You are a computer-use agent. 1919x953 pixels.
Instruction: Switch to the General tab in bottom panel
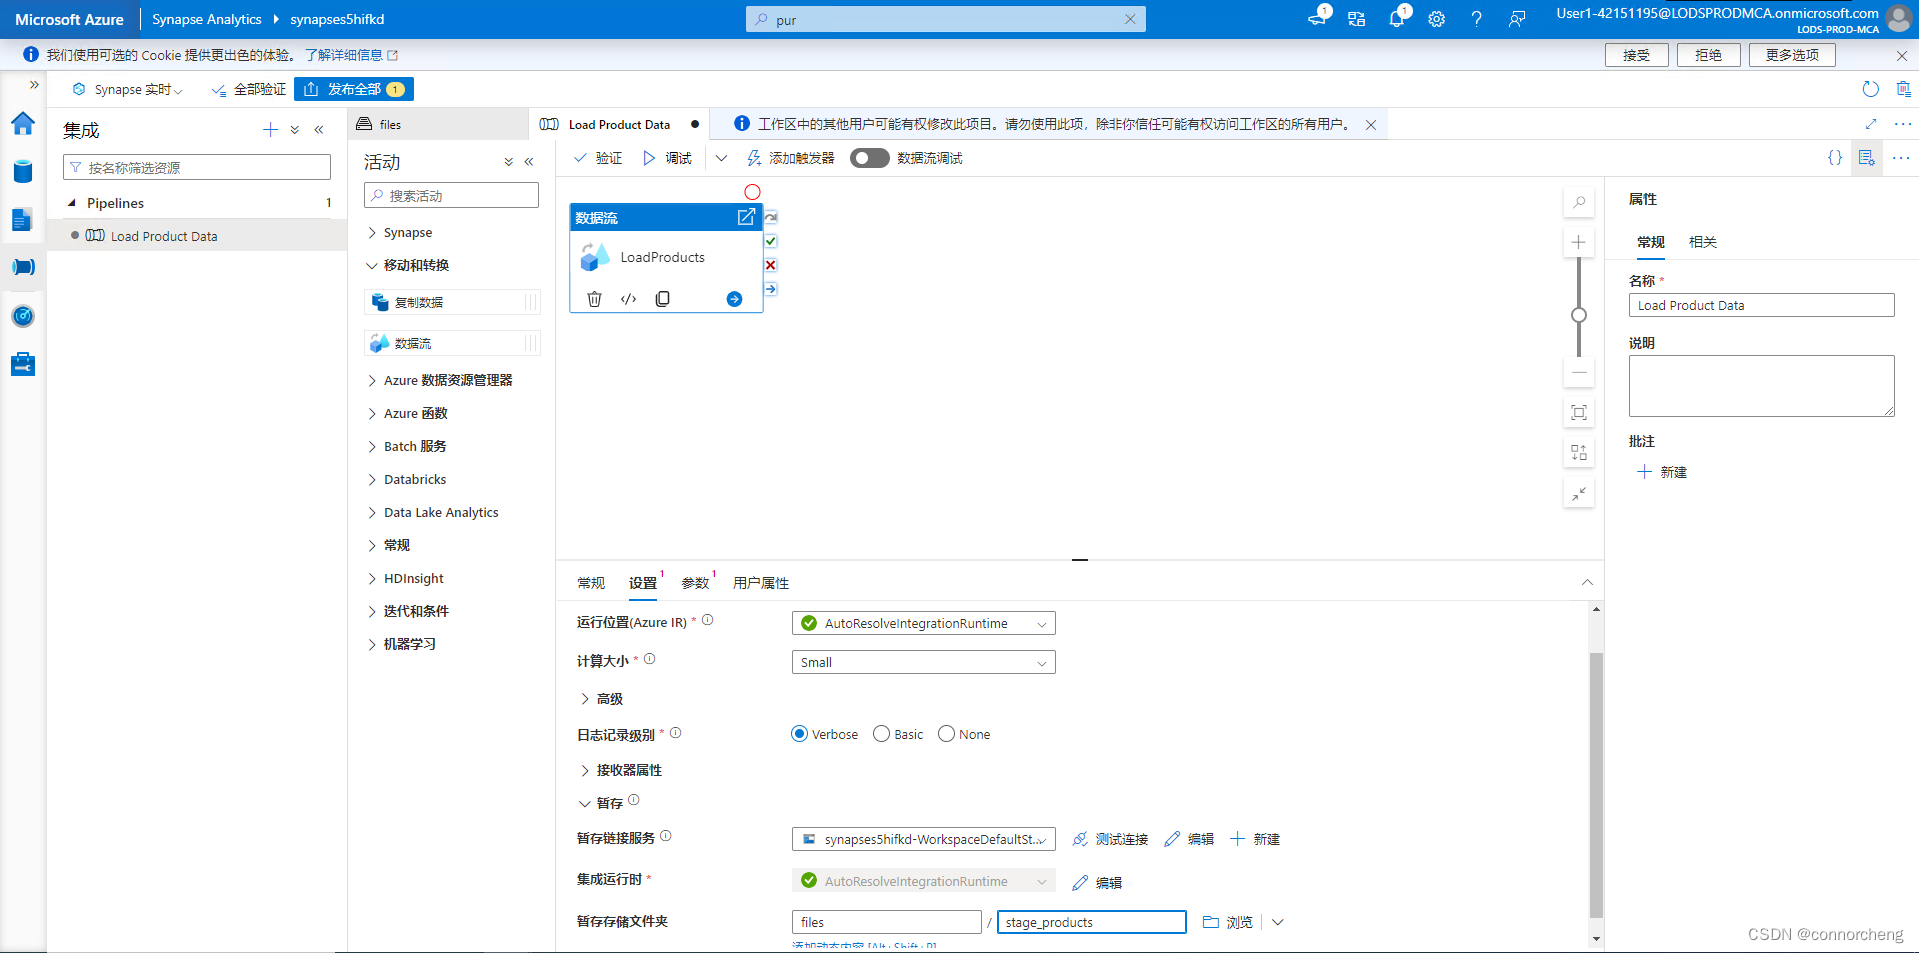(591, 583)
